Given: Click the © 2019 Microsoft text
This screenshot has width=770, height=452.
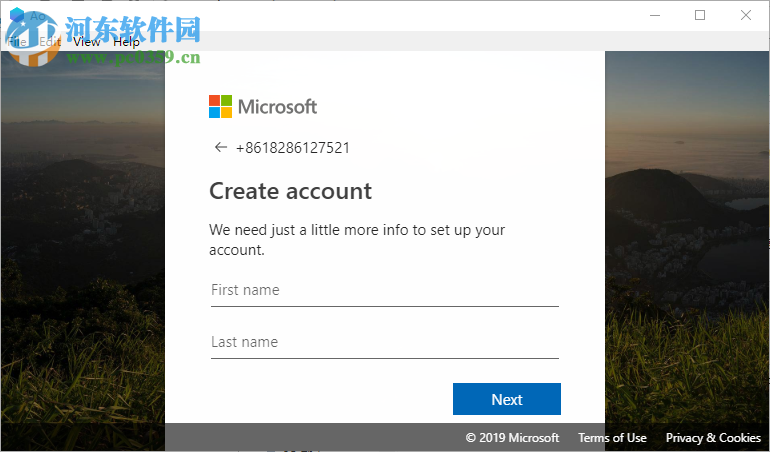Looking at the screenshot, I should (512, 437).
